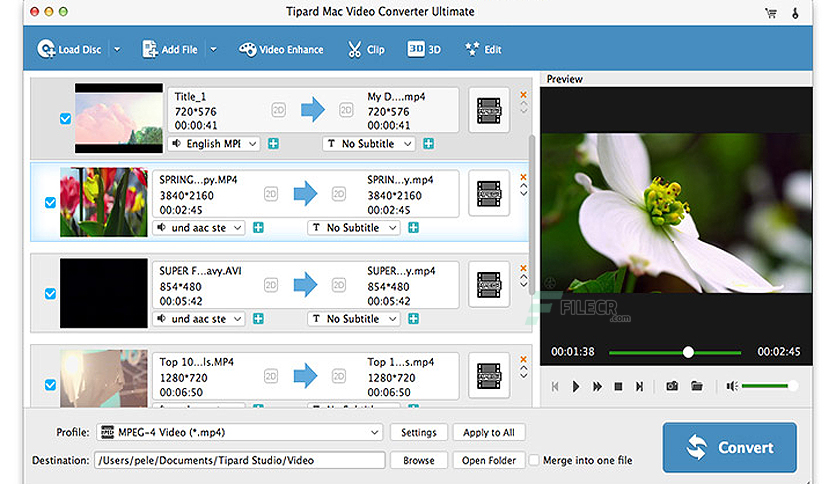Uncheck the SPRING video checkbox
The image size is (836, 484).
50,203
